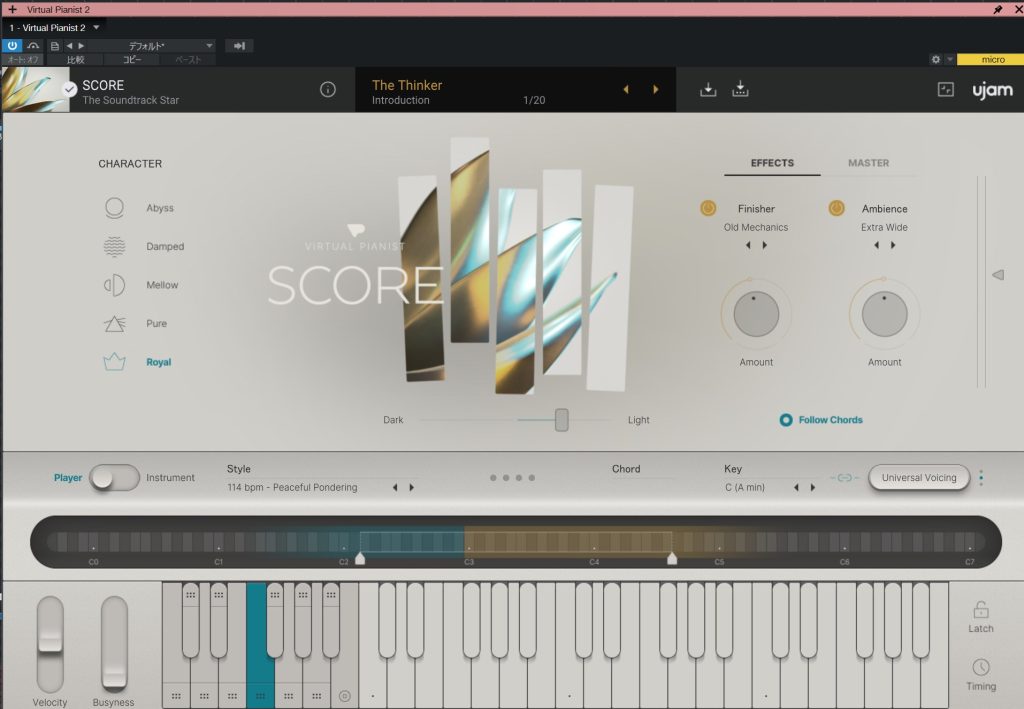Click the info icon beside SCORE
1024x709 pixels.
pos(328,90)
